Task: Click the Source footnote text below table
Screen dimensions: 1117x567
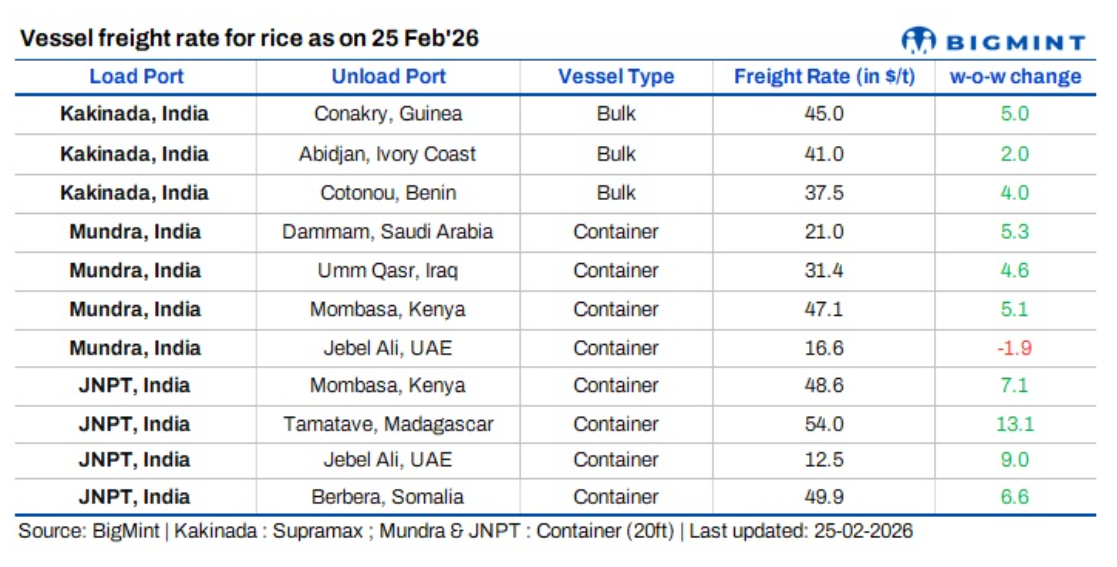Action: pos(465,531)
